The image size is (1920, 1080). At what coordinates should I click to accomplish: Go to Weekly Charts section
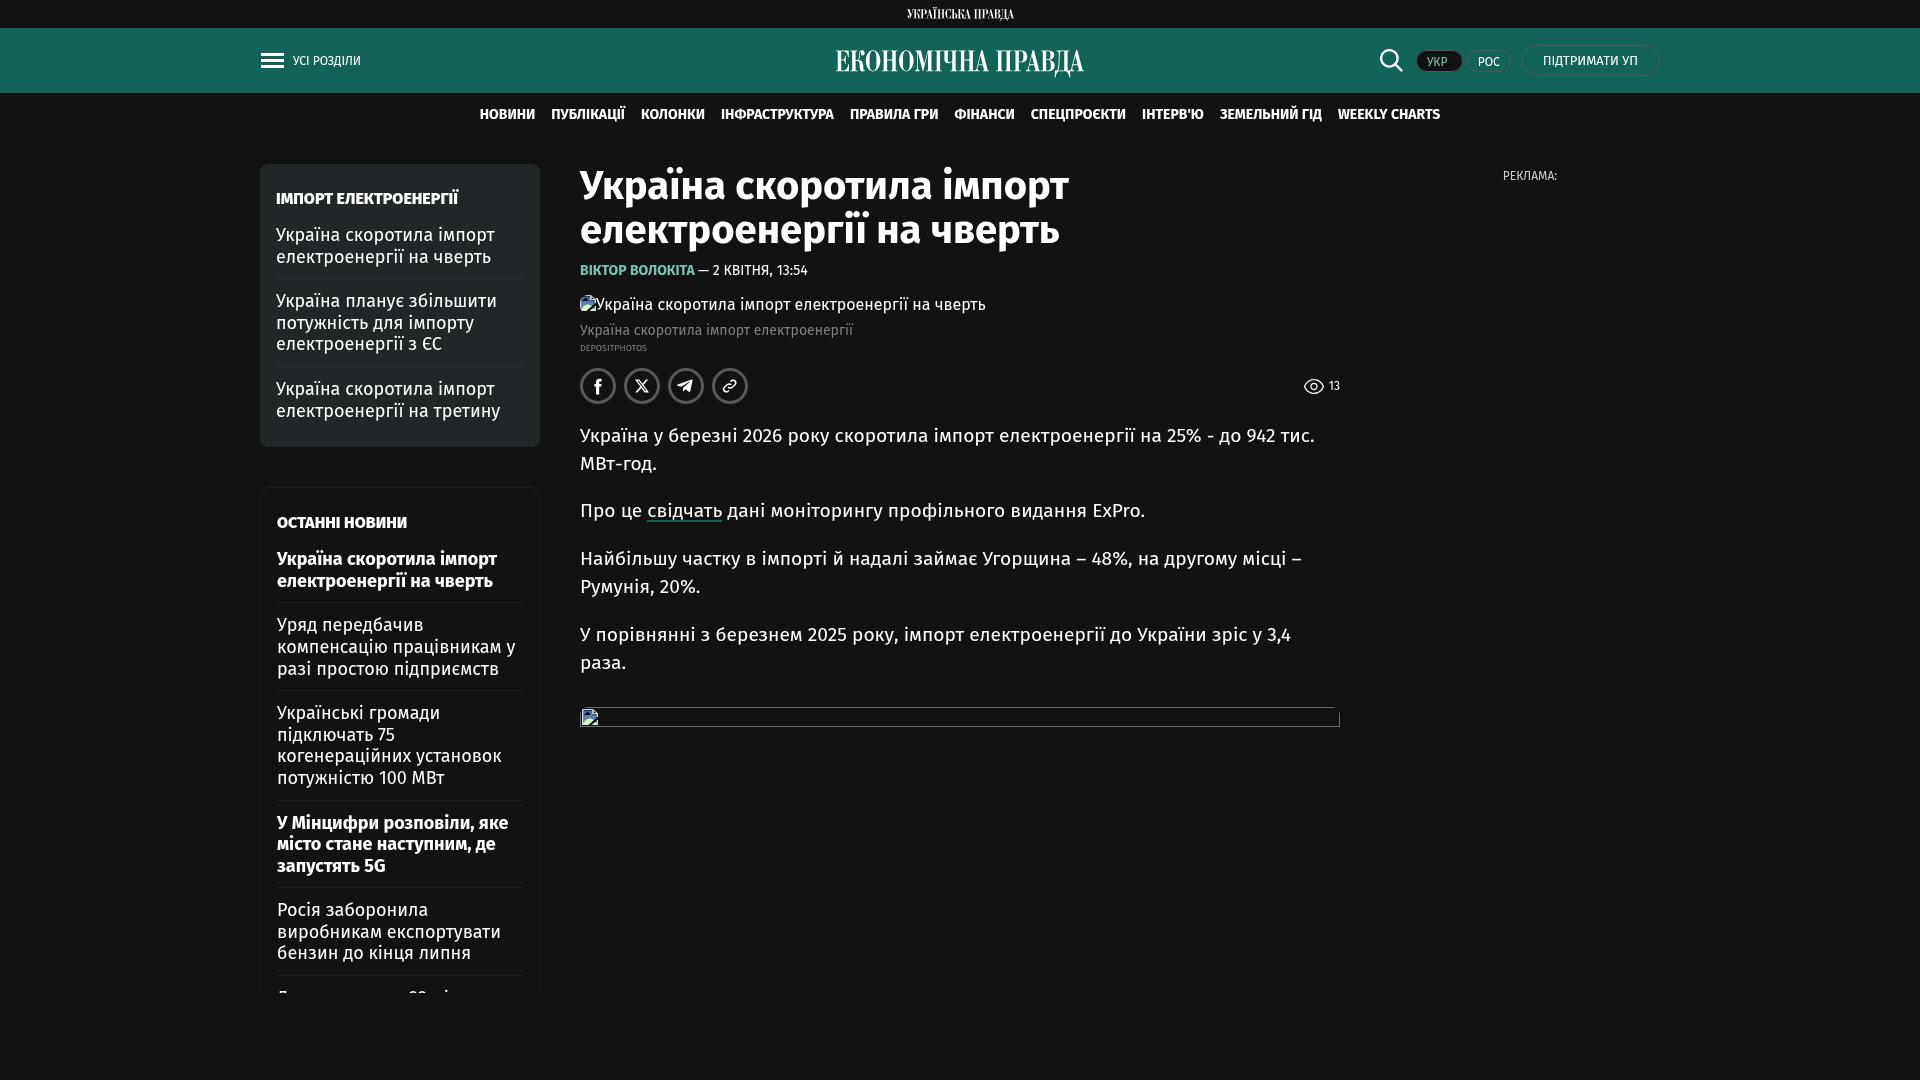[x=1388, y=115]
